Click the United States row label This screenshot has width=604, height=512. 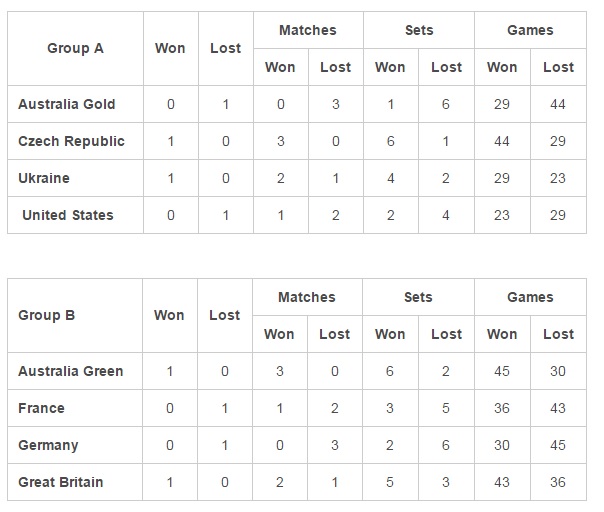click(68, 215)
